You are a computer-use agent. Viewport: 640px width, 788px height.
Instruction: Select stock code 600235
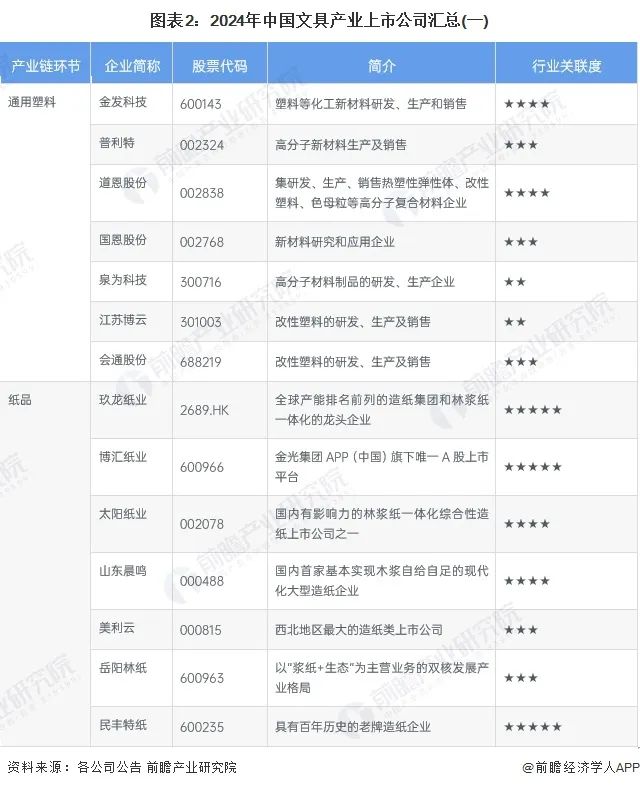(202, 727)
